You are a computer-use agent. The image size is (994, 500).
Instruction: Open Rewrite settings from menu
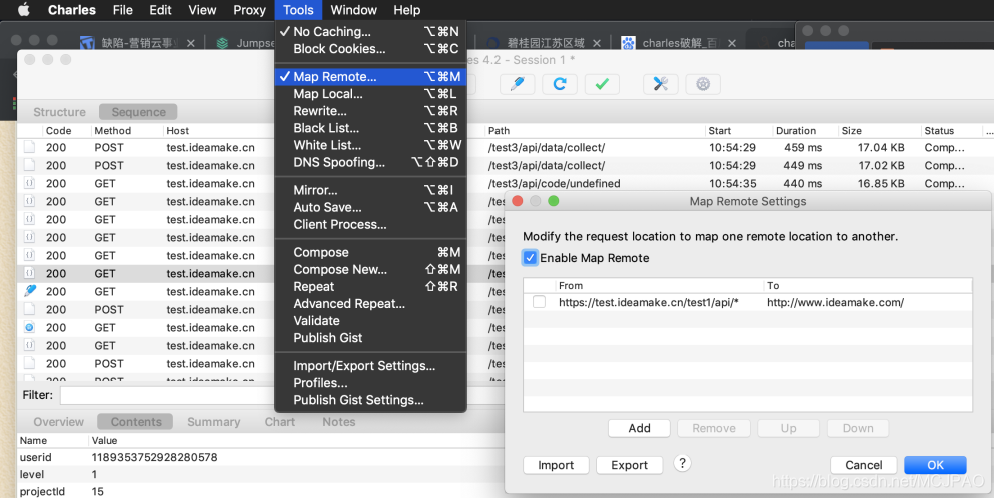370,110
